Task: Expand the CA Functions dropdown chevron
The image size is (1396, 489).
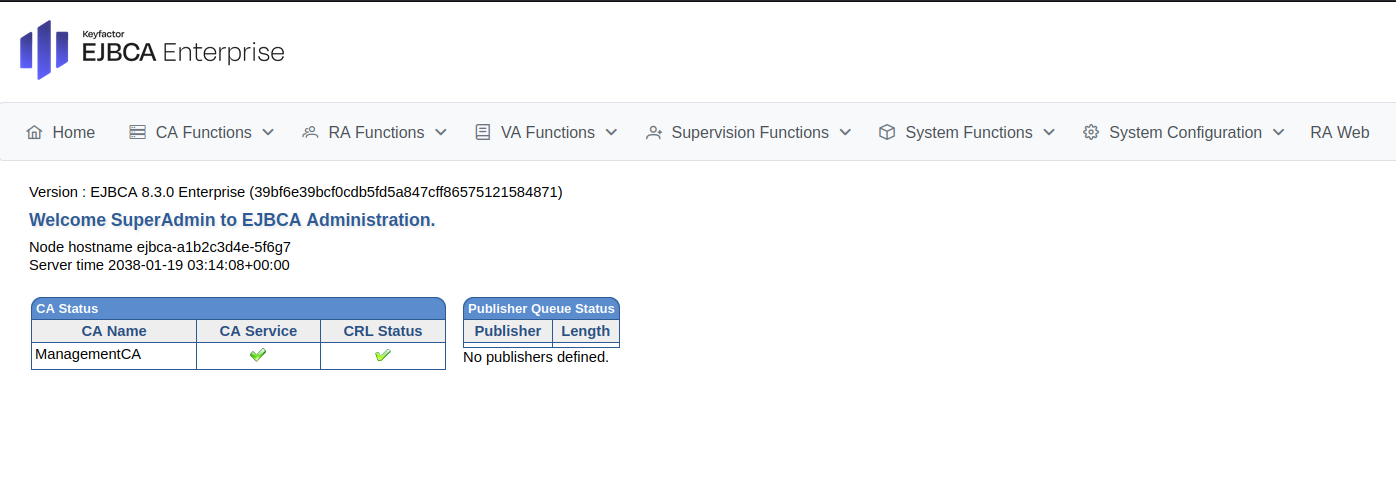Action: (268, 132)
